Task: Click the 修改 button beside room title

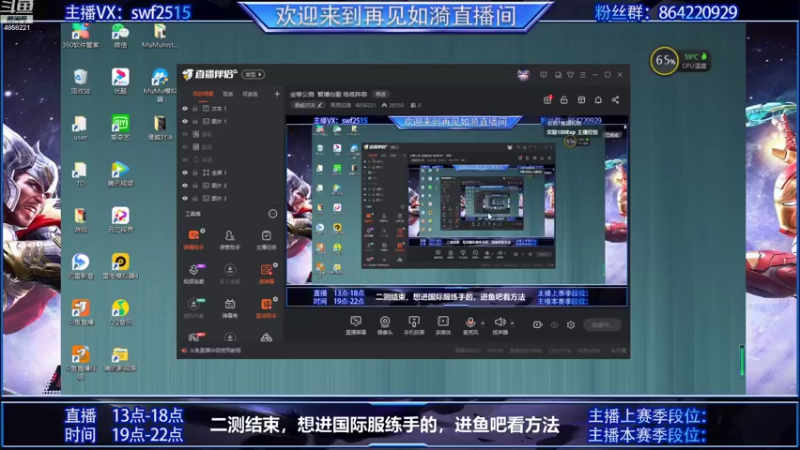Action: click(381, 94)
